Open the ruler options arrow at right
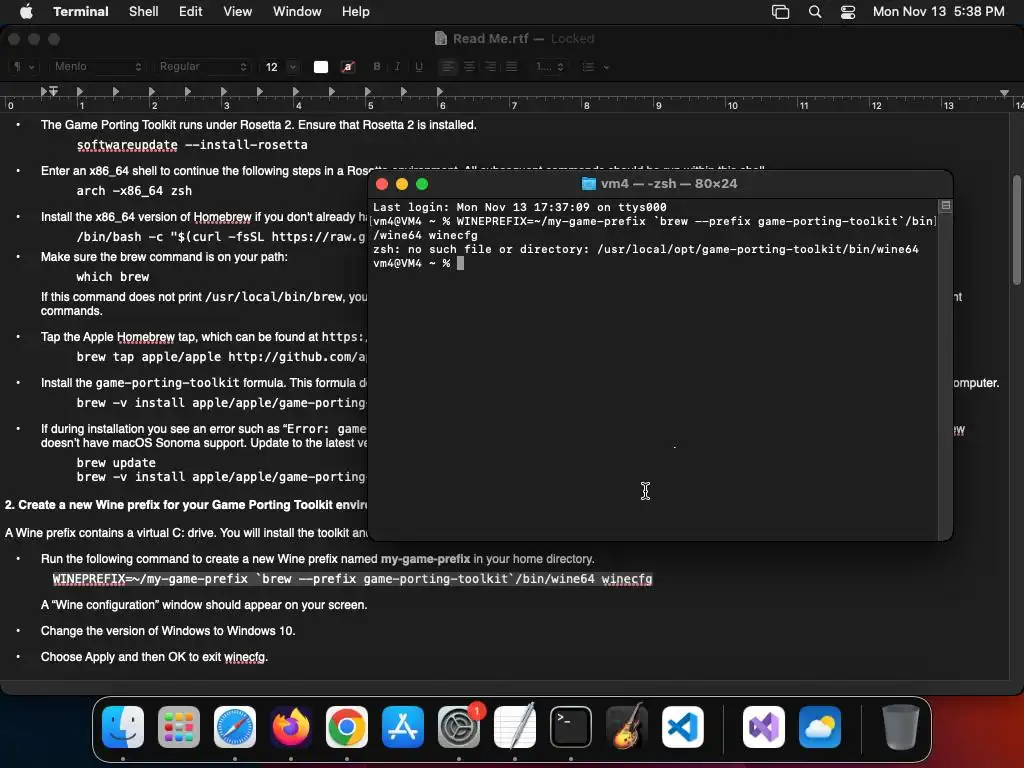The width and height of the screenshot is (1024, 768). tap(1004, 93)
